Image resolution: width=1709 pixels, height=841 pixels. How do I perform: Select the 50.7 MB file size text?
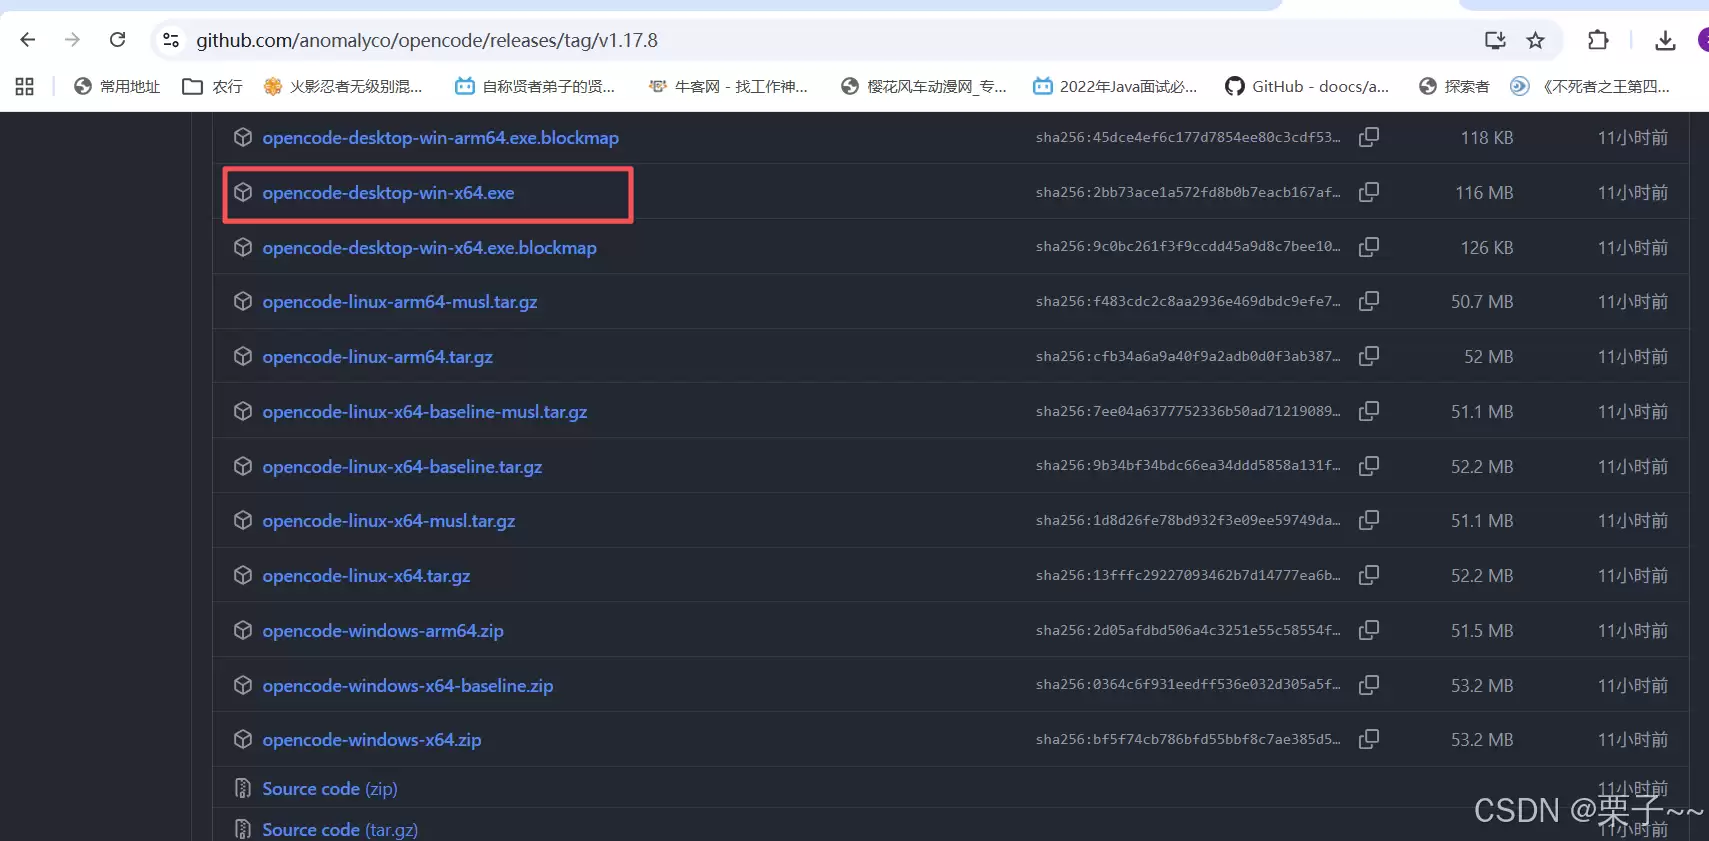(1482, 302)
